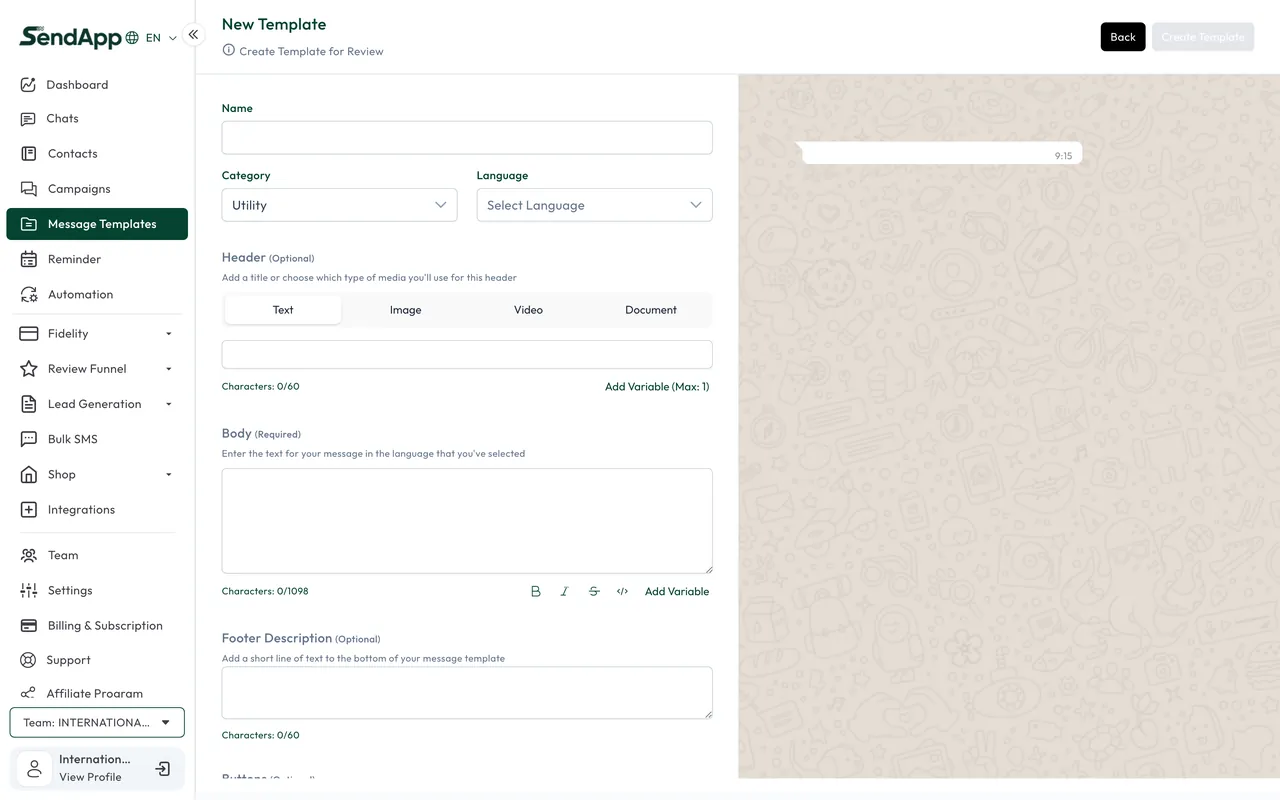Select the Document header type

[x=651, y=310]
